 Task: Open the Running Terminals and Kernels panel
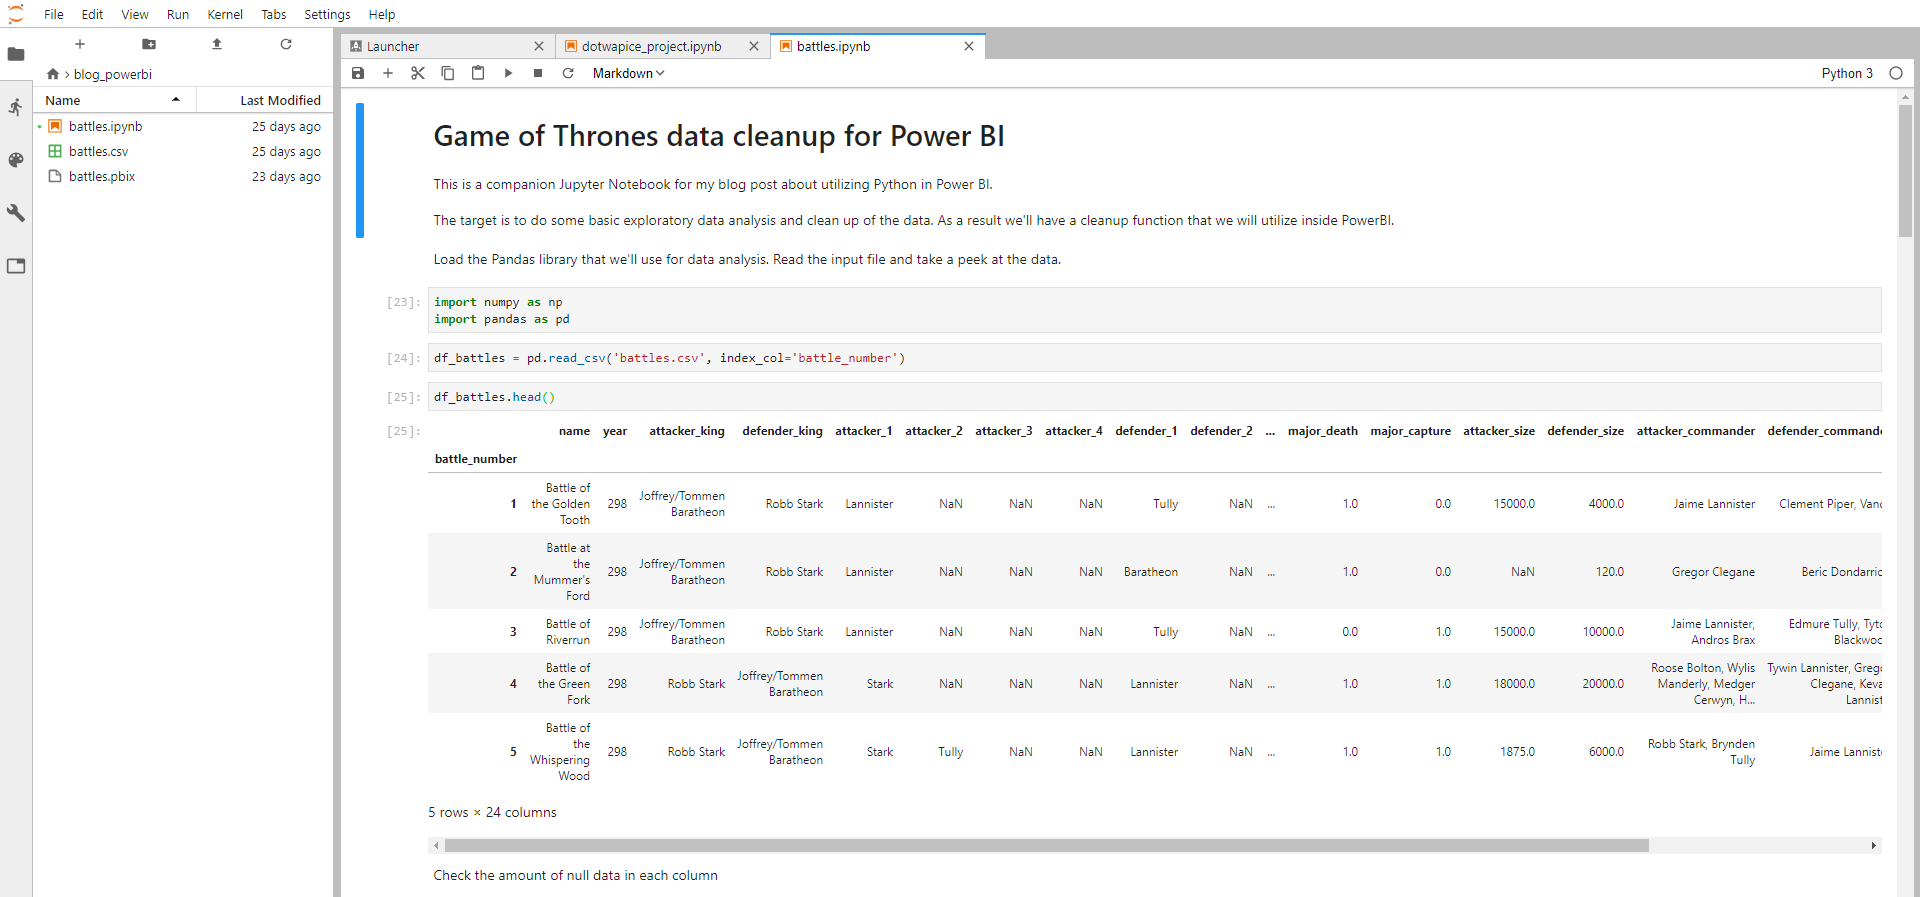point(16,107)
